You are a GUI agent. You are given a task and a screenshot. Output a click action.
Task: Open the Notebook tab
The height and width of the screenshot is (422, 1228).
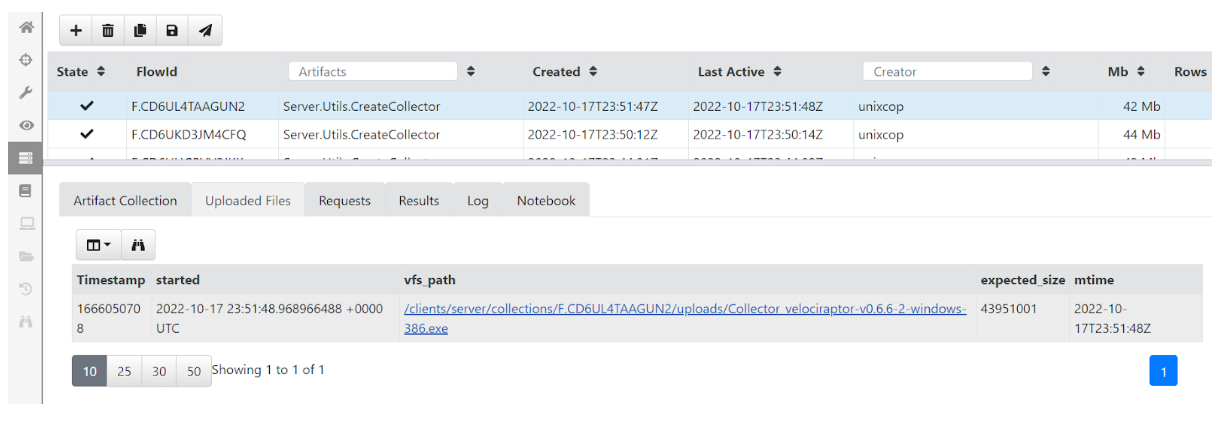[x=546, y=201]
